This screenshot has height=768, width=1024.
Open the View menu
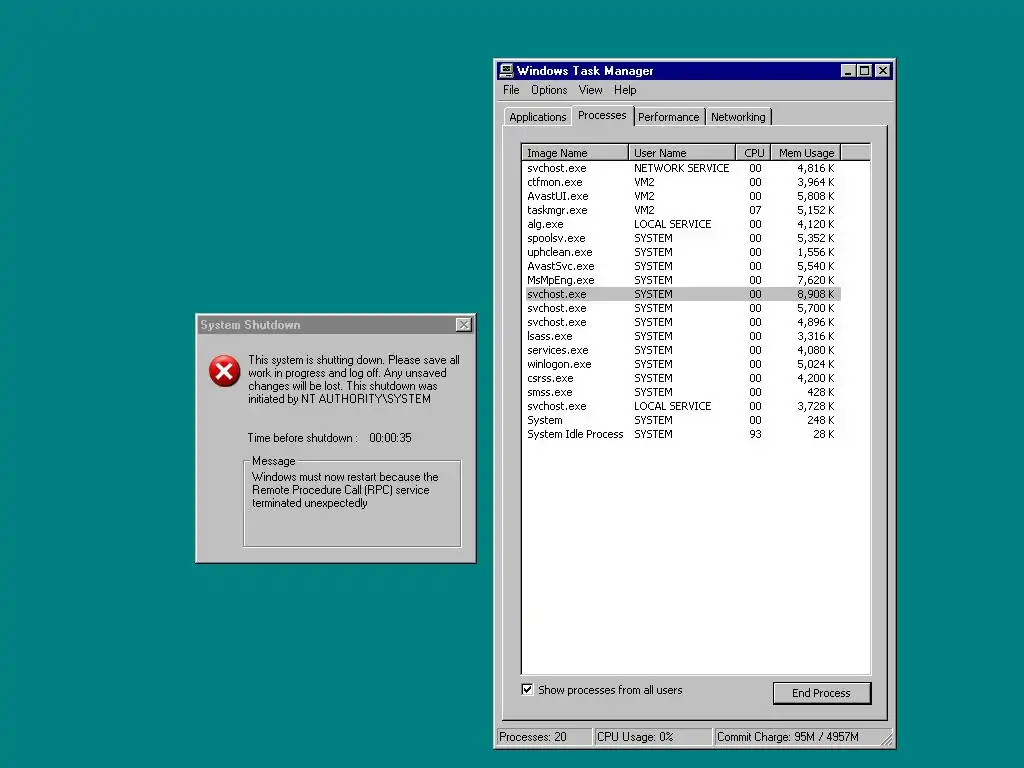(x=590, y=90)
